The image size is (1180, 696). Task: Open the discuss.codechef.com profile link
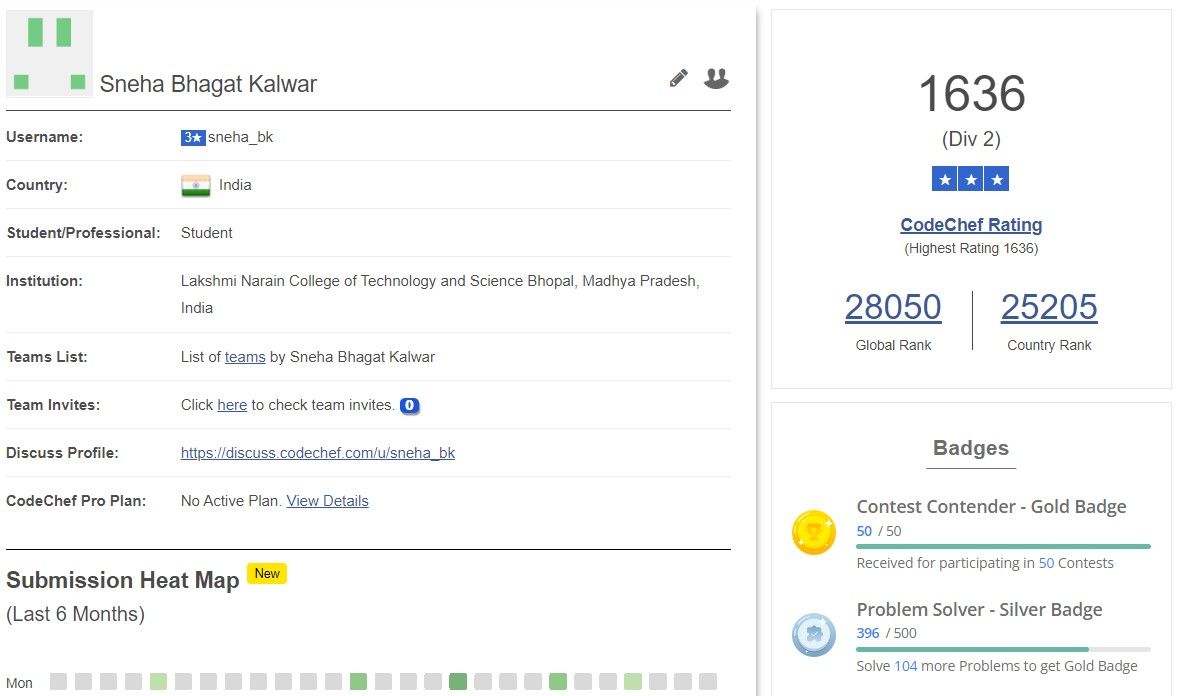318,453
